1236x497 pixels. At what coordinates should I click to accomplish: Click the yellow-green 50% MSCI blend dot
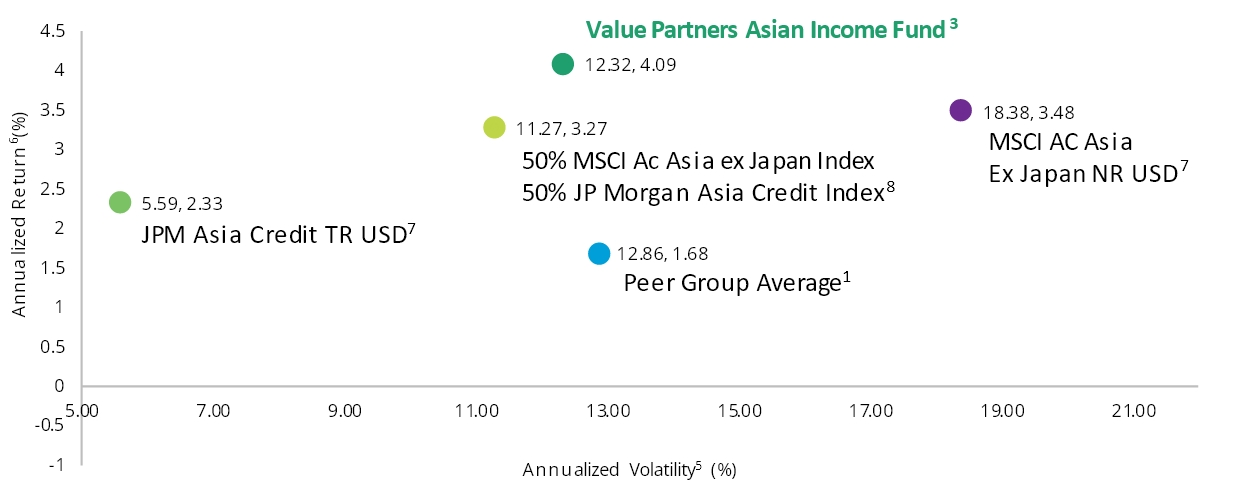pos(494,127)
